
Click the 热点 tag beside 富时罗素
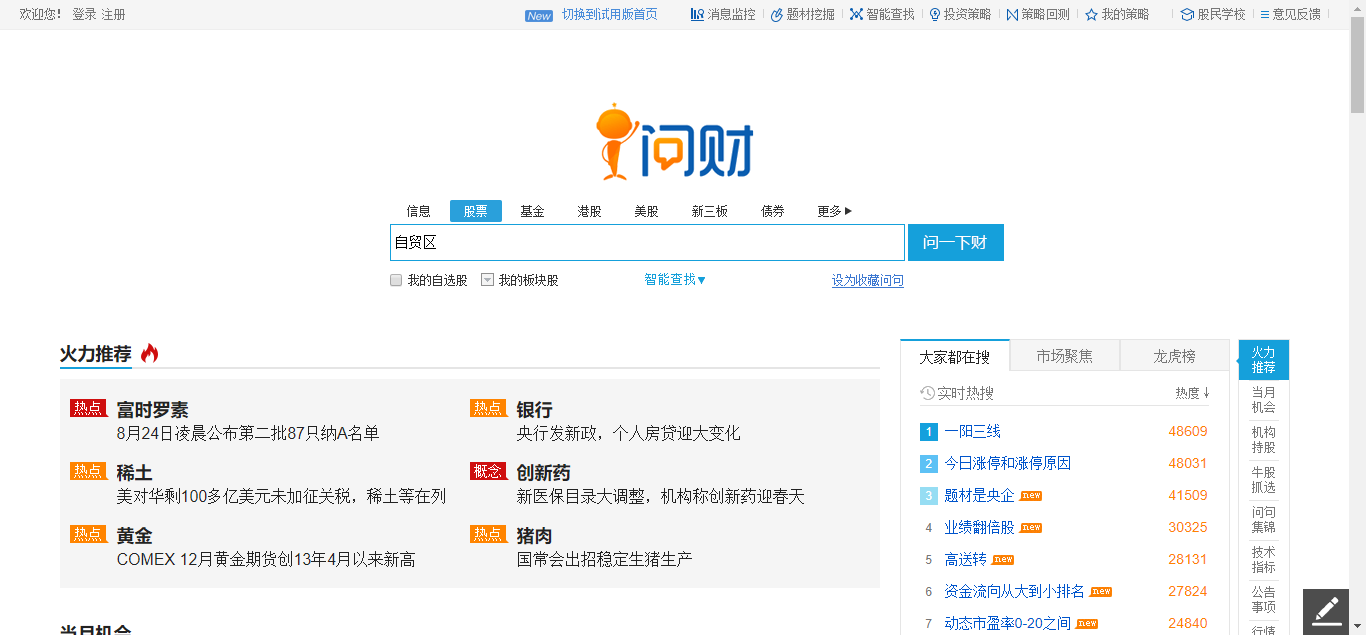click(x=88, y=408)
